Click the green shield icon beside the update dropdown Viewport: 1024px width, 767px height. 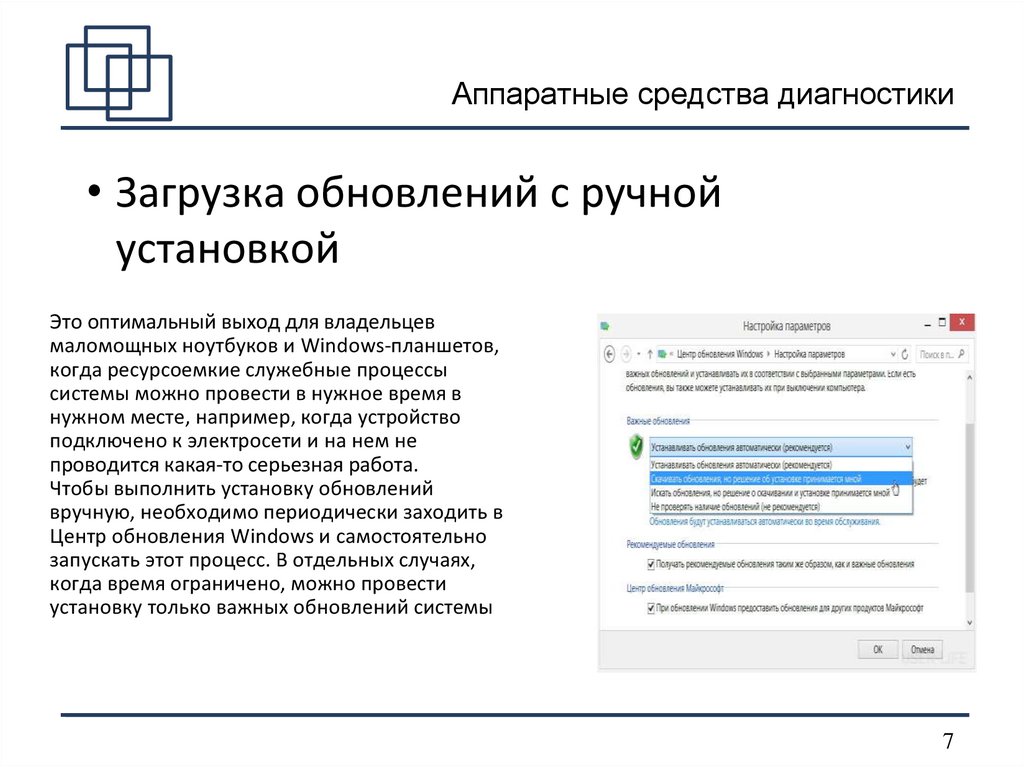(635, 448)
